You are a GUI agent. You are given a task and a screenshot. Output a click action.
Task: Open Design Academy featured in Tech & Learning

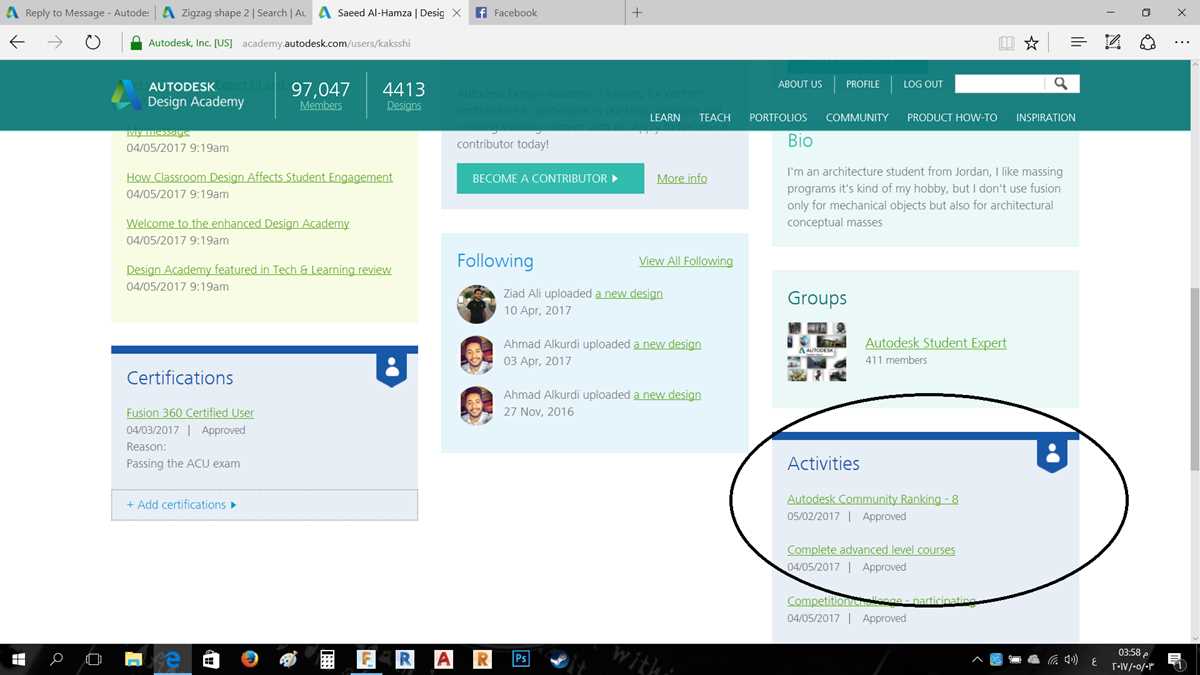[x=259, y=269]
